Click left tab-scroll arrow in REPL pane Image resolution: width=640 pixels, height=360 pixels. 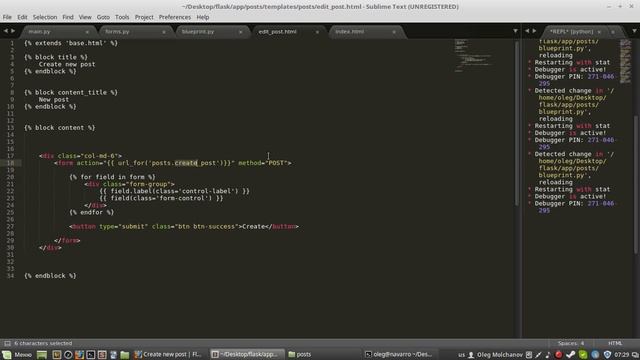pyautogui.click(x=527, y=31)
